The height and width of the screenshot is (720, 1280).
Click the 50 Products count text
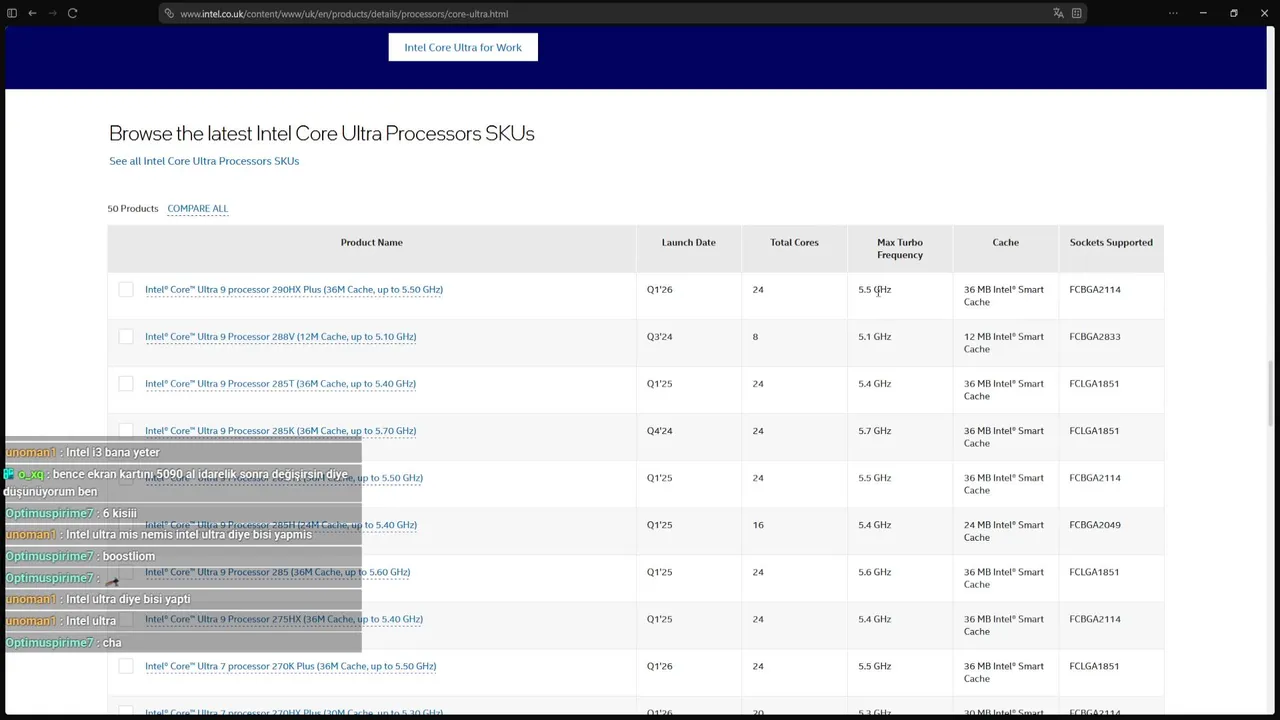pos(133,208)
